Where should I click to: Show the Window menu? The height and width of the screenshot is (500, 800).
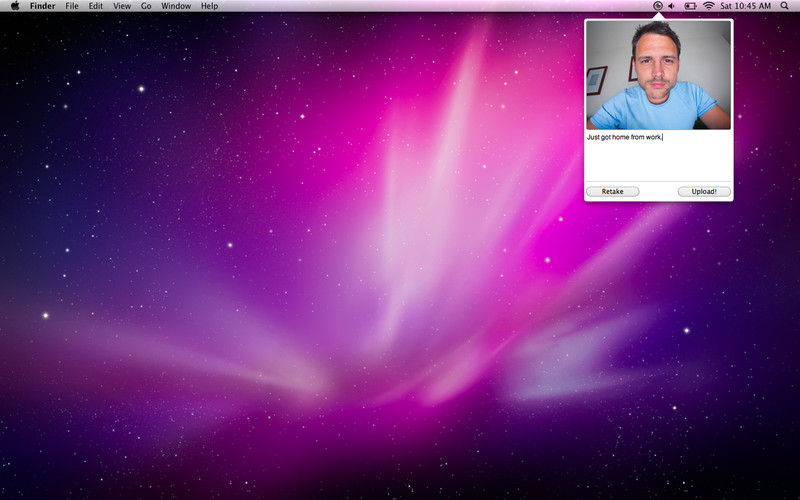click(176, 6)
